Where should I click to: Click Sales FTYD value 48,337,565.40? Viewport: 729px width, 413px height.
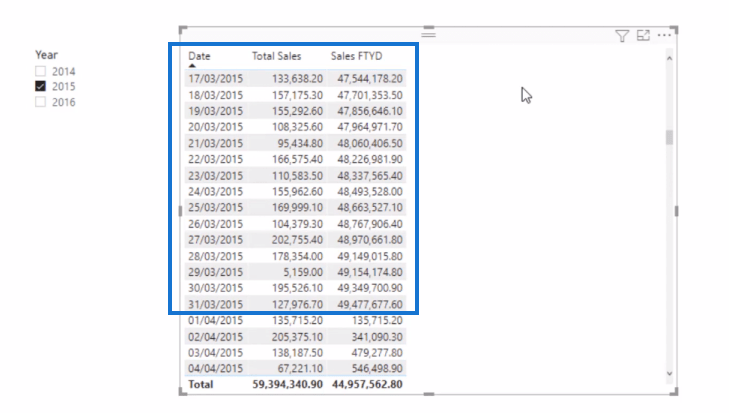point(370,175)
